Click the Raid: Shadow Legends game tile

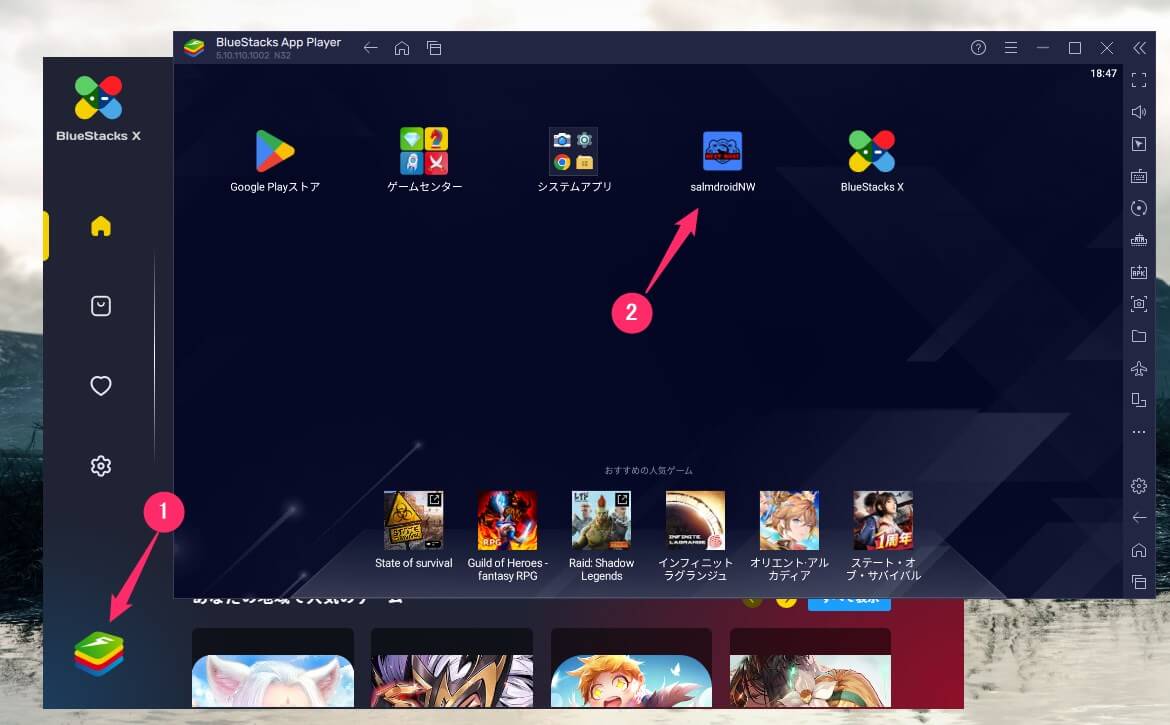point(601,520)
